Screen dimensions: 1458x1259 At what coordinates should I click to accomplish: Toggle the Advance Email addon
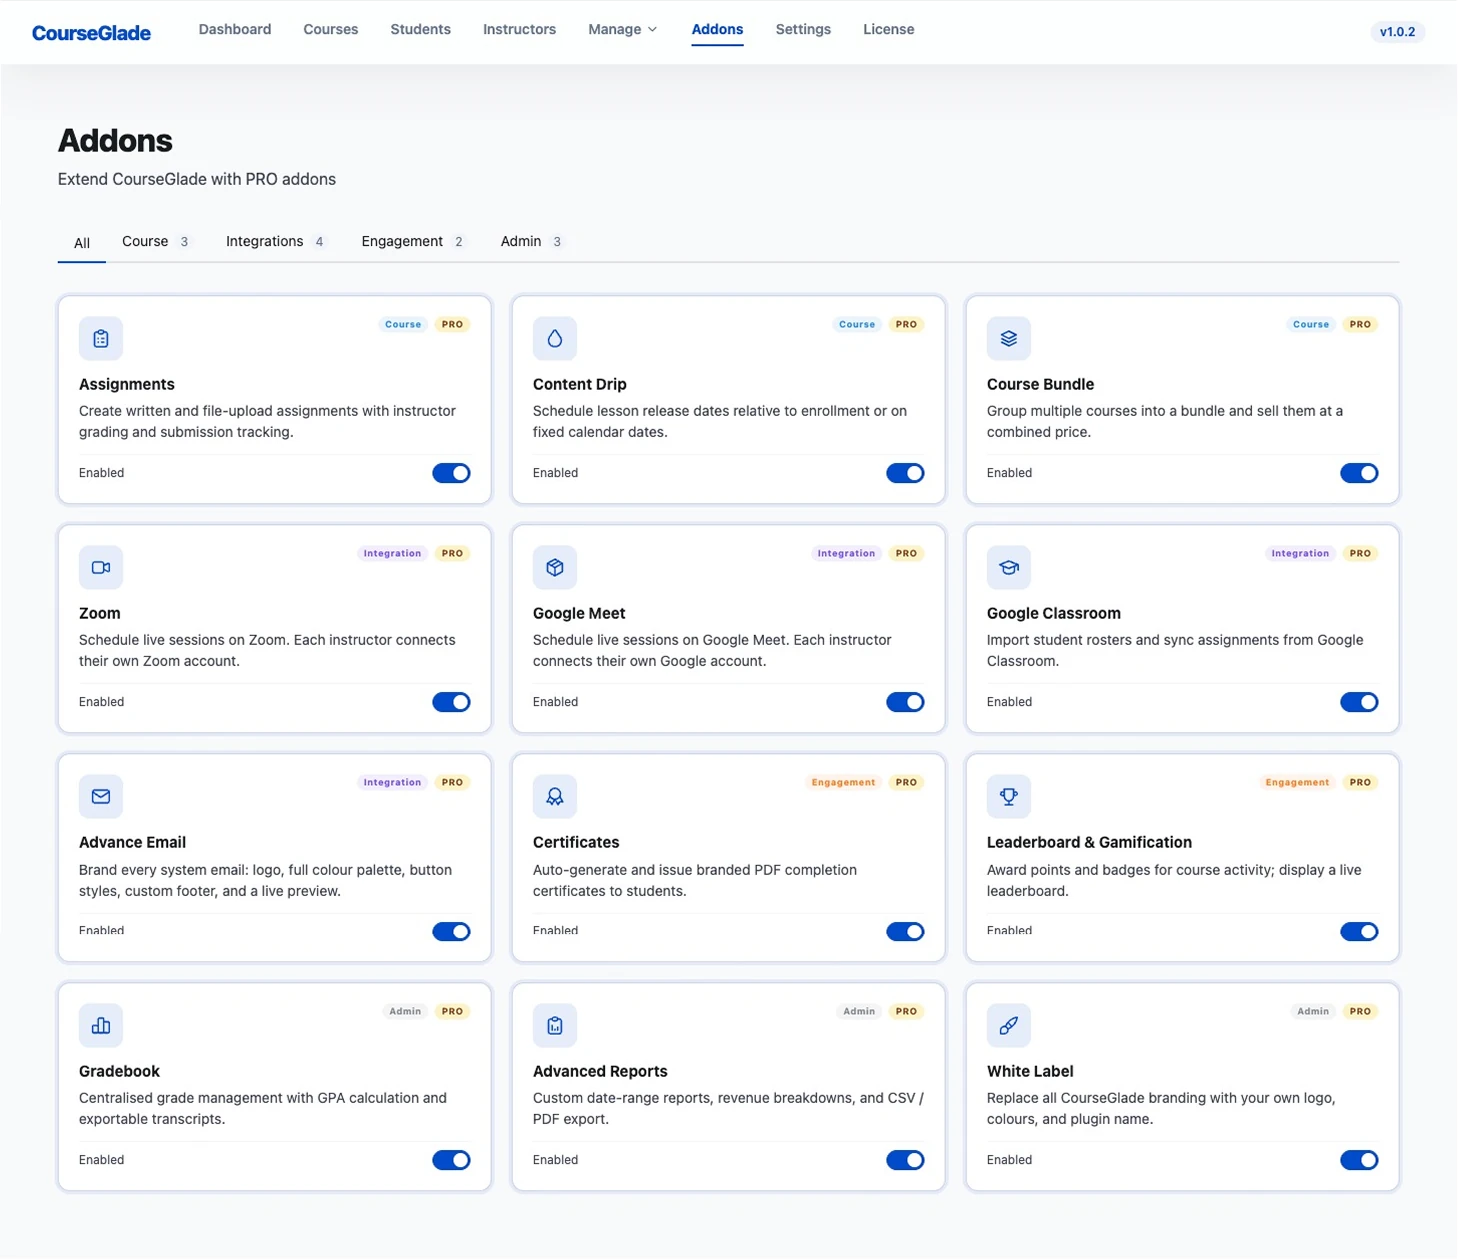pyautogui.click(x=451, y=931)
